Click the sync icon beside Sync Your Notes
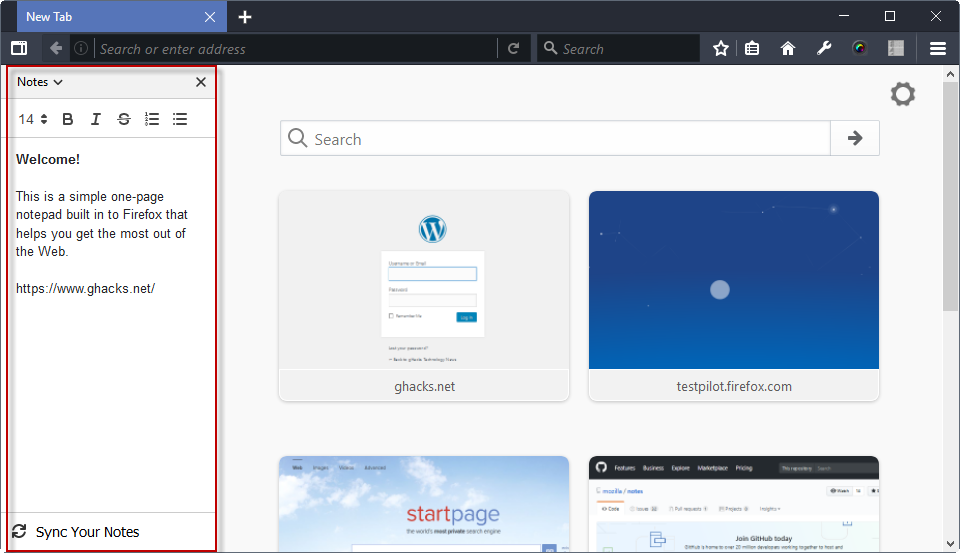 20,531
